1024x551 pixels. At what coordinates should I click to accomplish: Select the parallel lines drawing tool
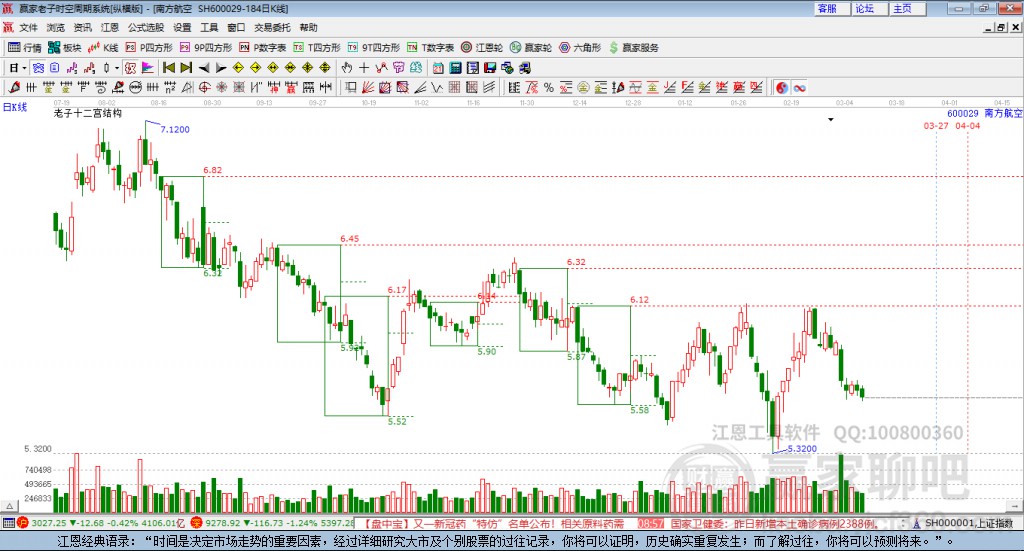(489, 87)
